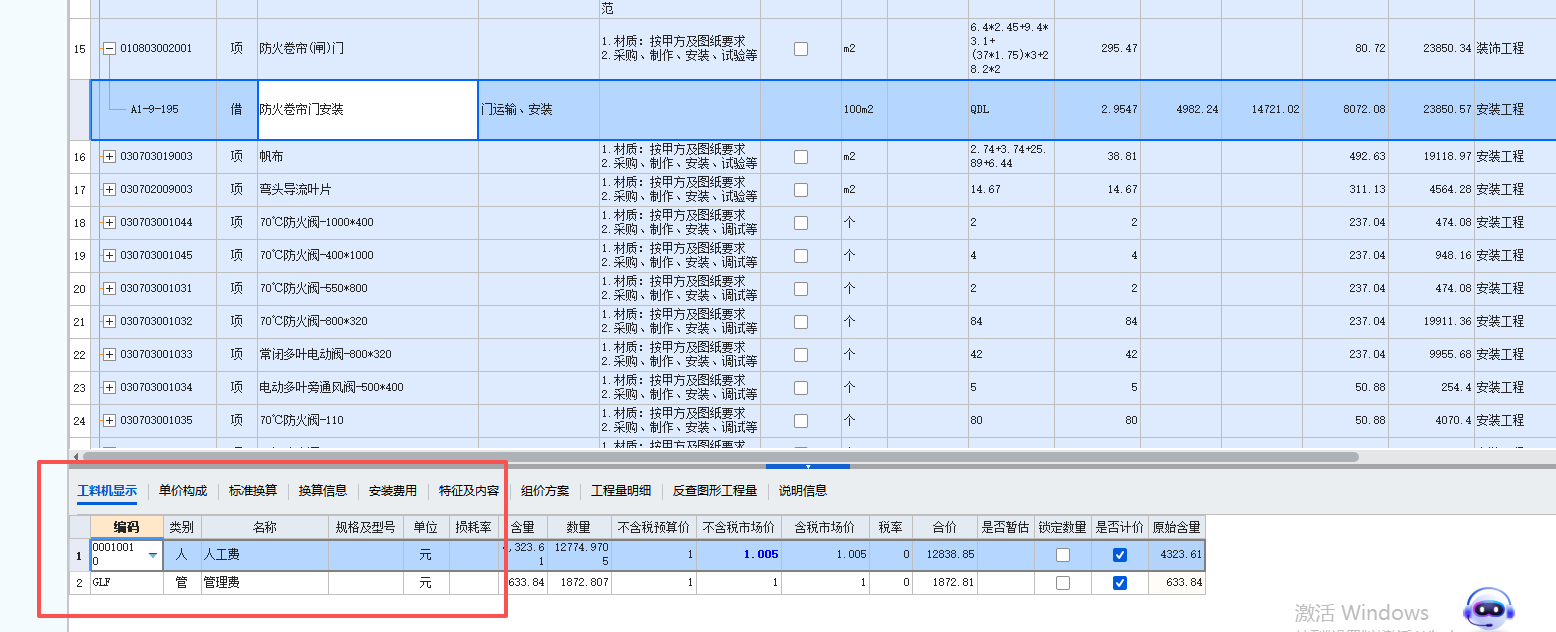The image size is (1556, 632).
Task: Check the 暂估 checkbox for 弯头导流叶片 row
Action: pos(800,189)
